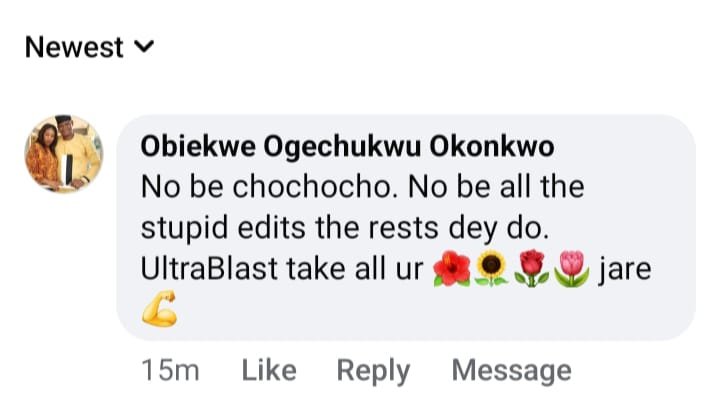Like the comment by Obiekwe
720x406 pixels.
269,370
